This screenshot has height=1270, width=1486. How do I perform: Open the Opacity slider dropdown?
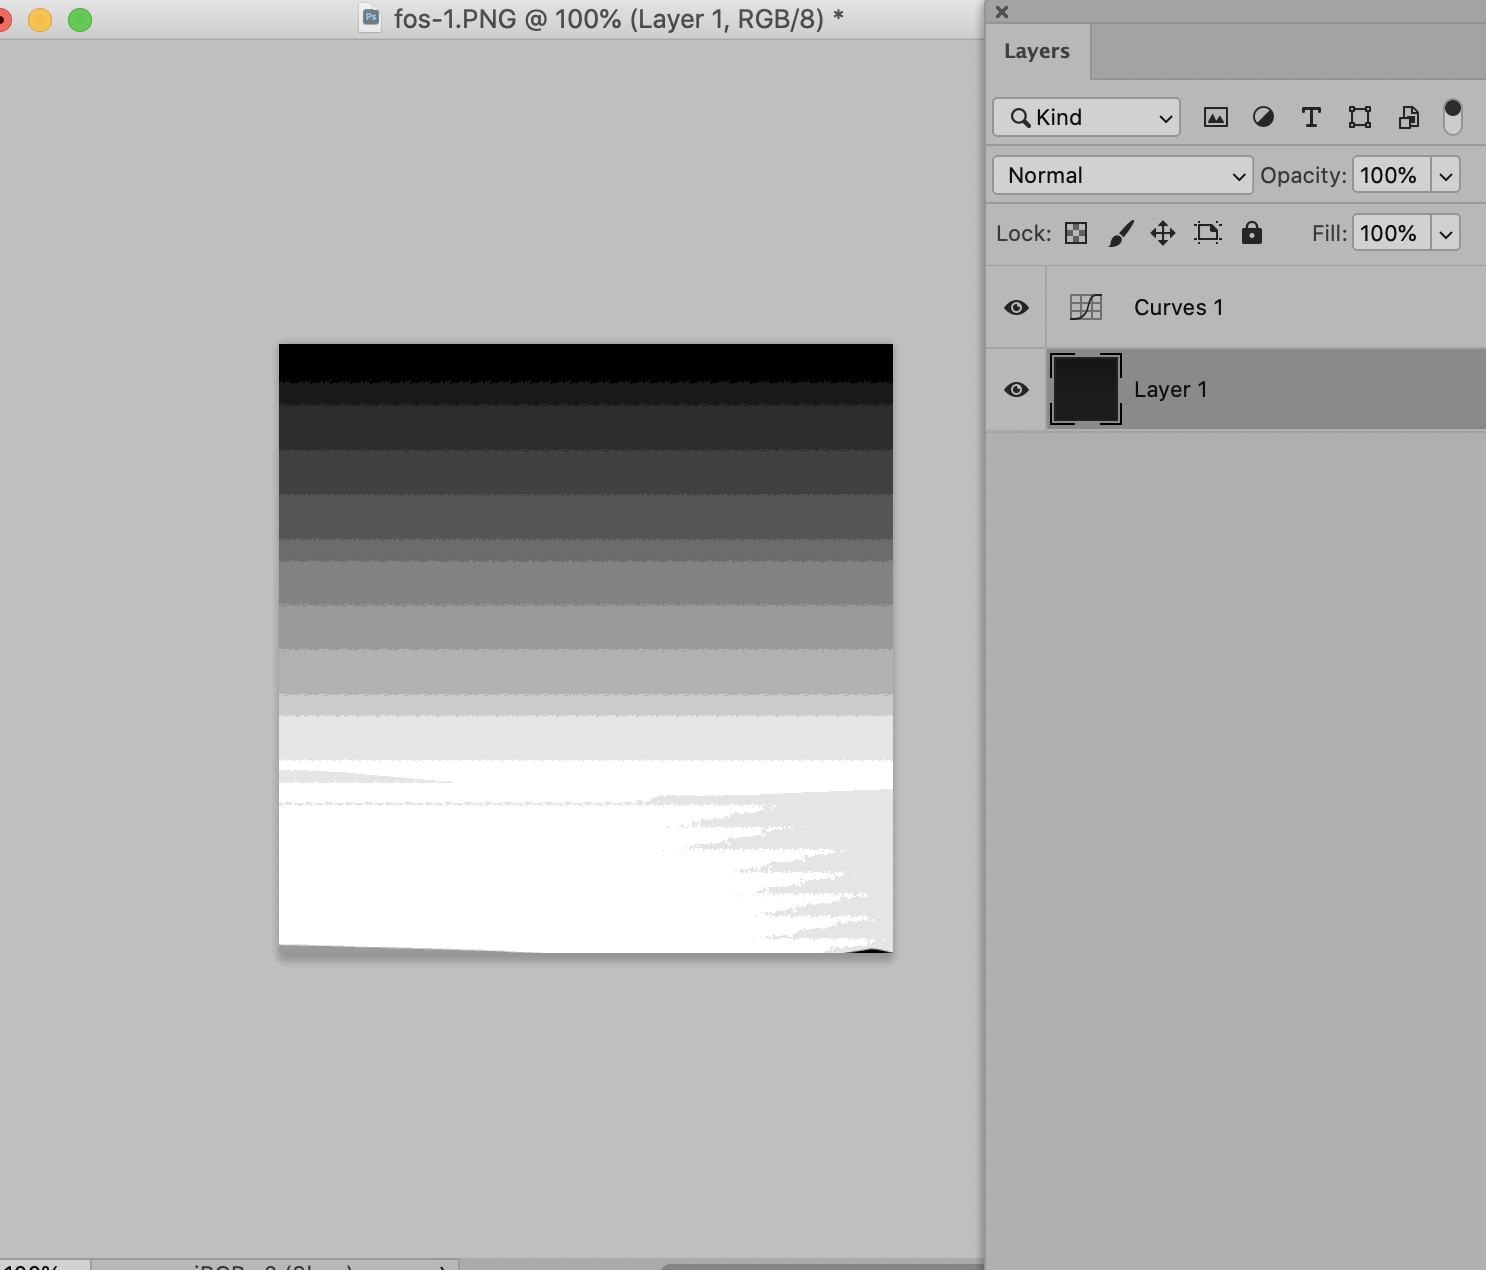1446,174
